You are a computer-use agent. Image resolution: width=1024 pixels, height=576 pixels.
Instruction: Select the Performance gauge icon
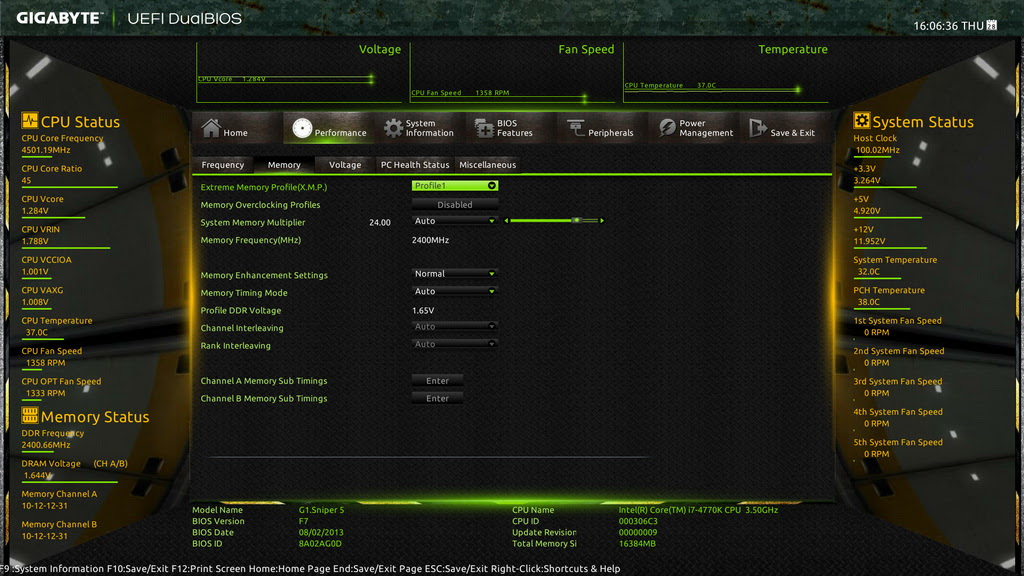tap(302, 128)
